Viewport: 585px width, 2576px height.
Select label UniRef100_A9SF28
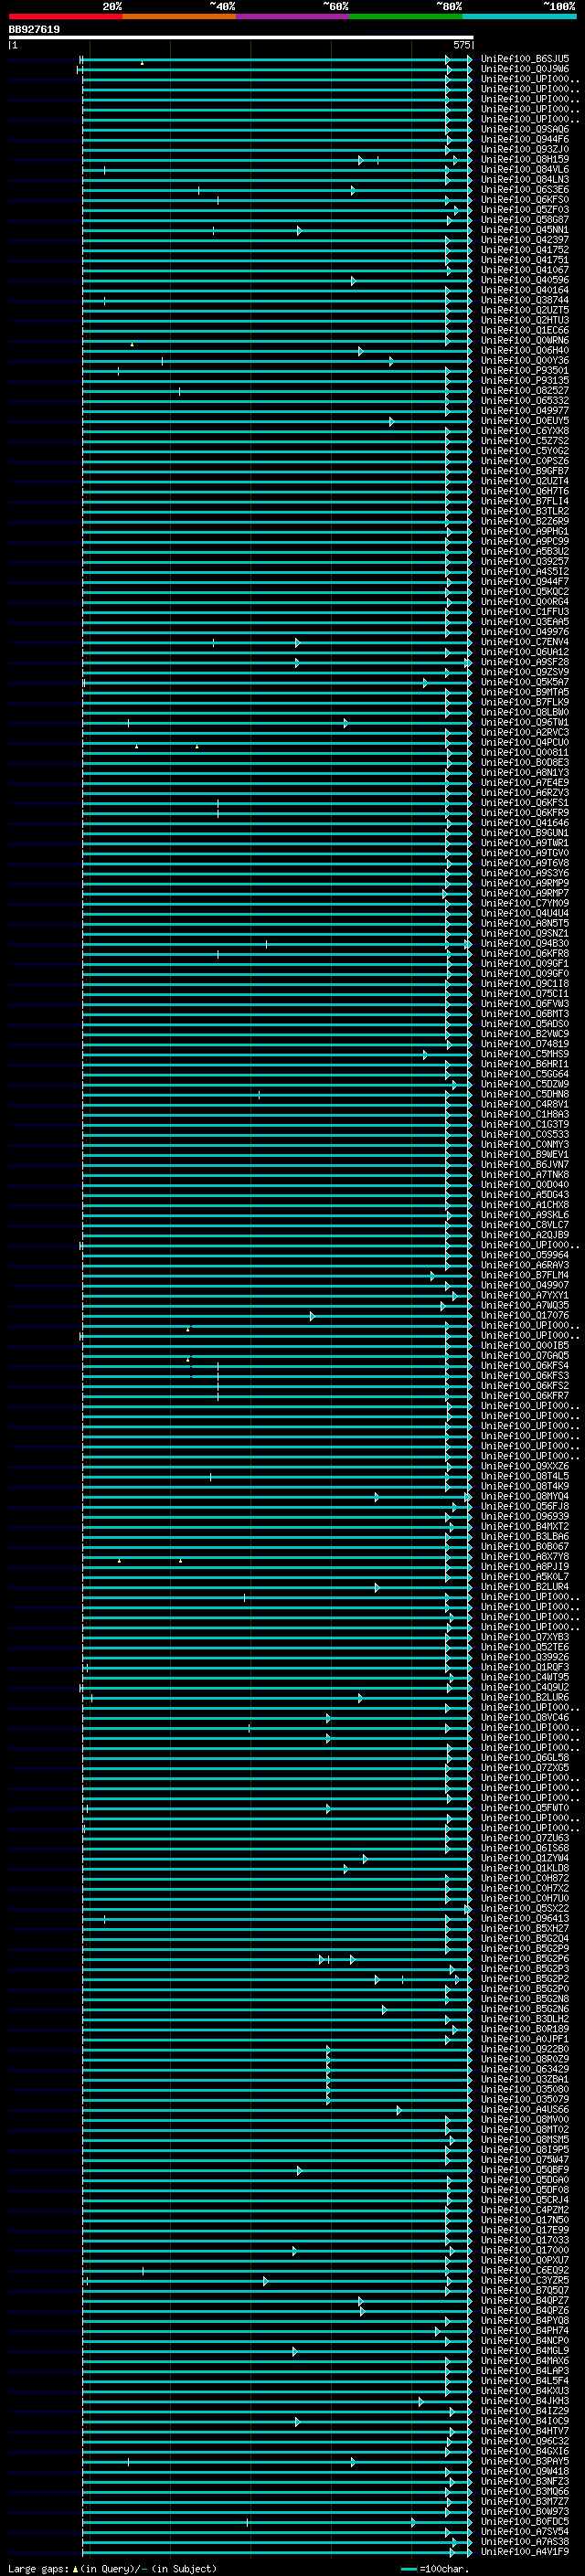[x=525, y=662]
